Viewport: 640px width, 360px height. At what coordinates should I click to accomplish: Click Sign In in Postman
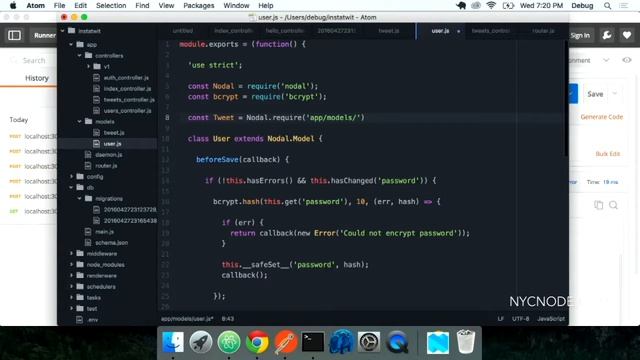580,36
